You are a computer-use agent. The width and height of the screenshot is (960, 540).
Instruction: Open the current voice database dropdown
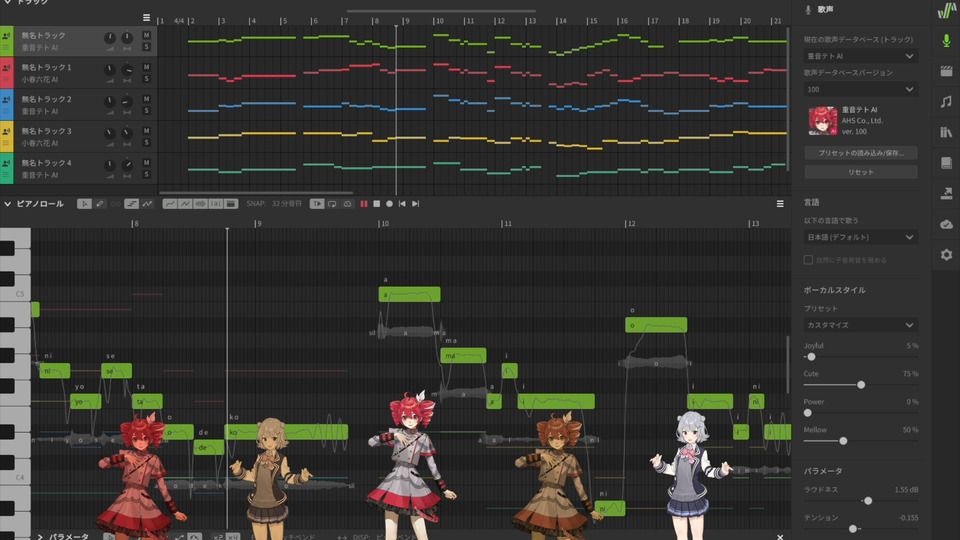tap(860, 56)
